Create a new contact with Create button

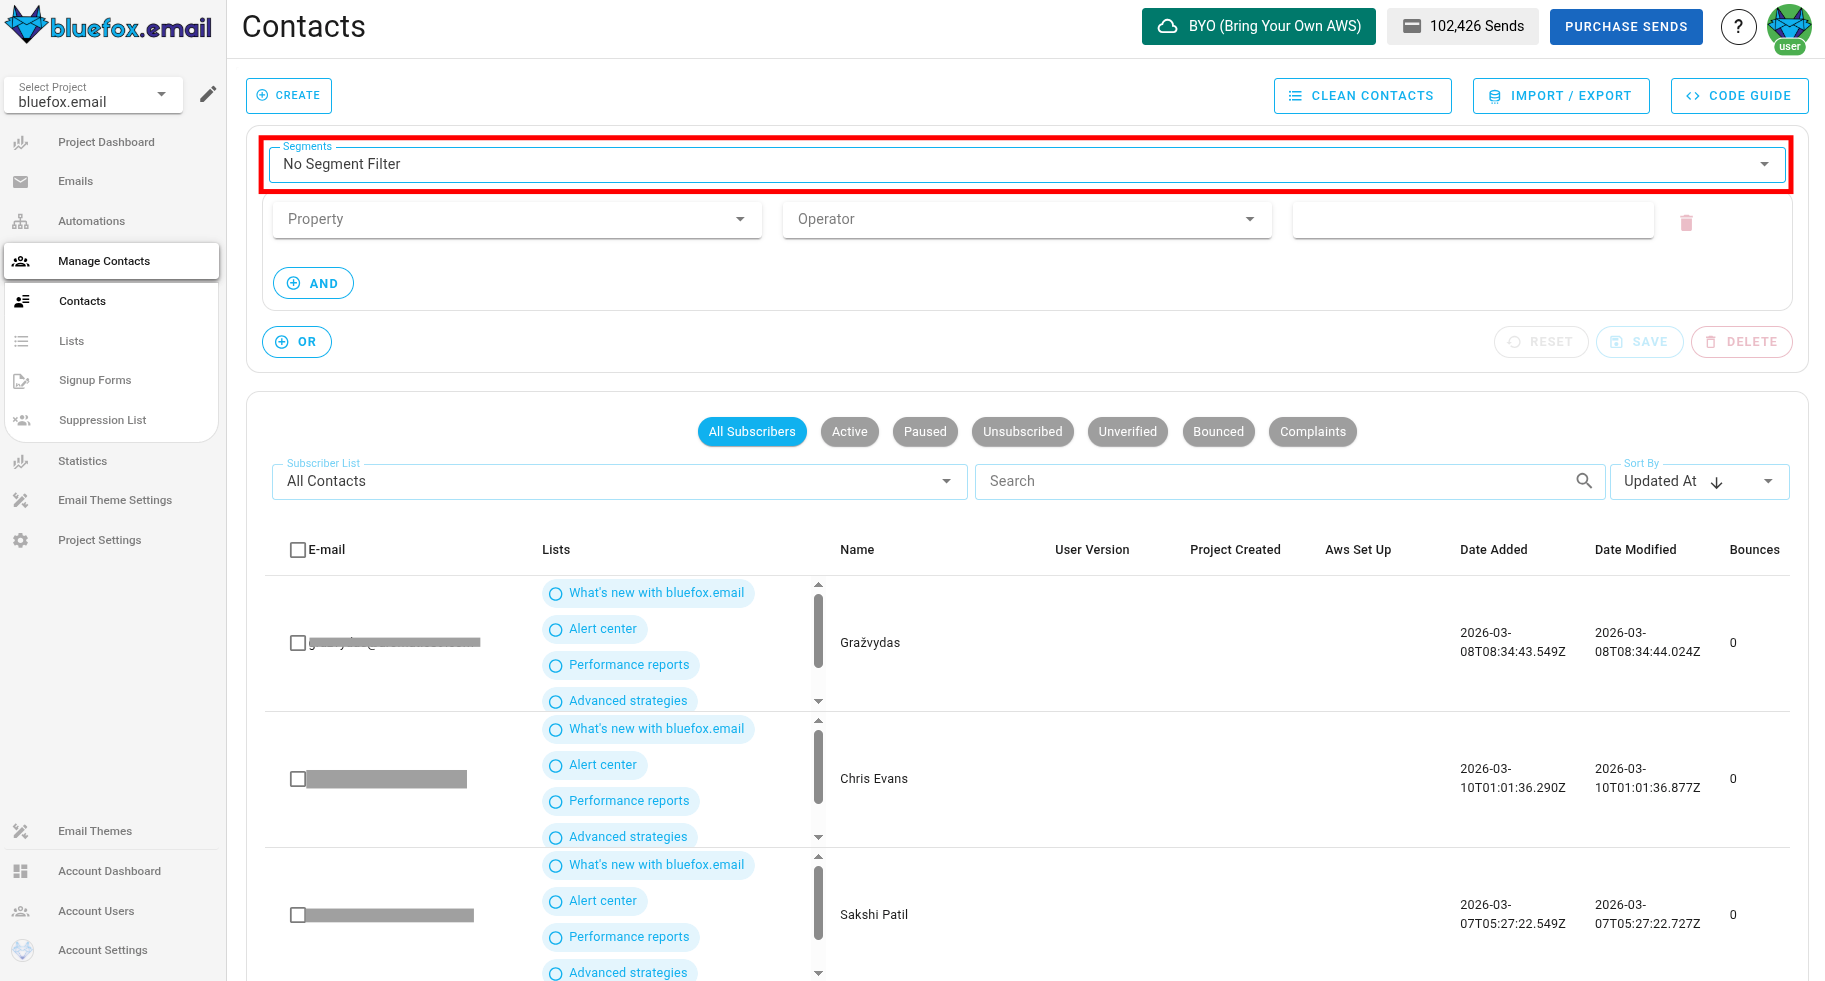[x=288, y=95]
